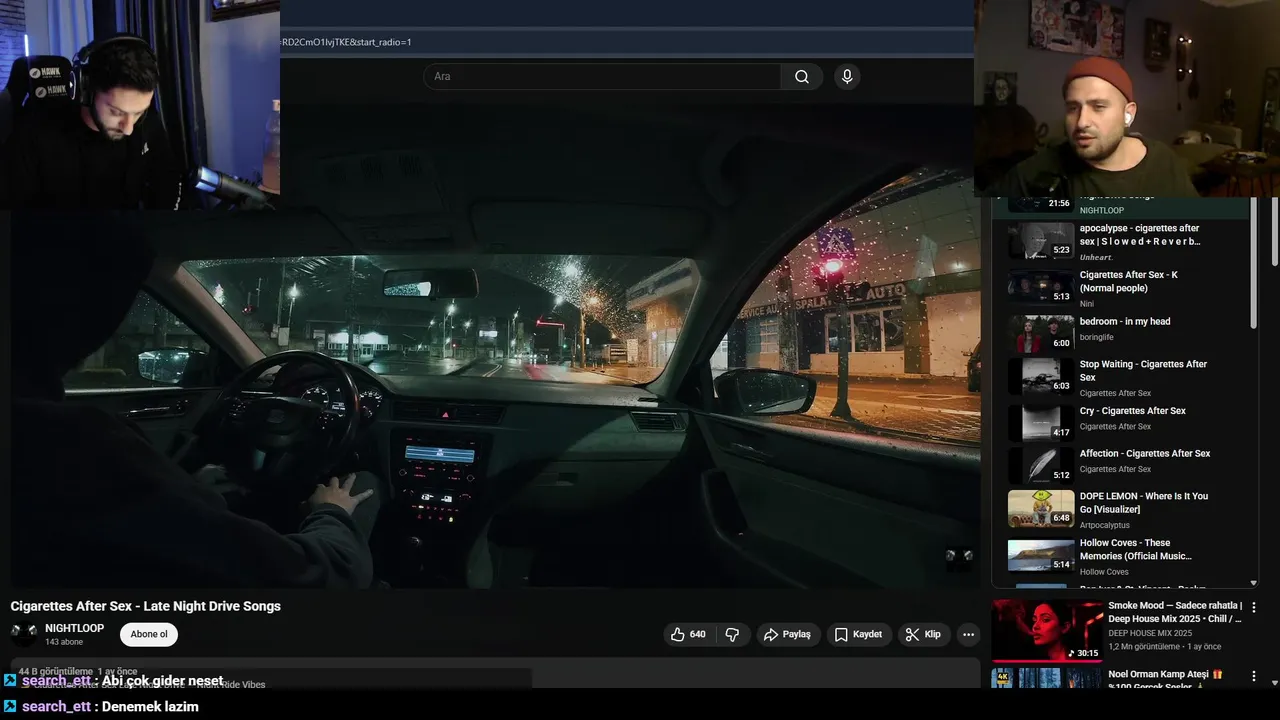
Task: Dislike the video with thumbs-down icon
Action: 732,634
